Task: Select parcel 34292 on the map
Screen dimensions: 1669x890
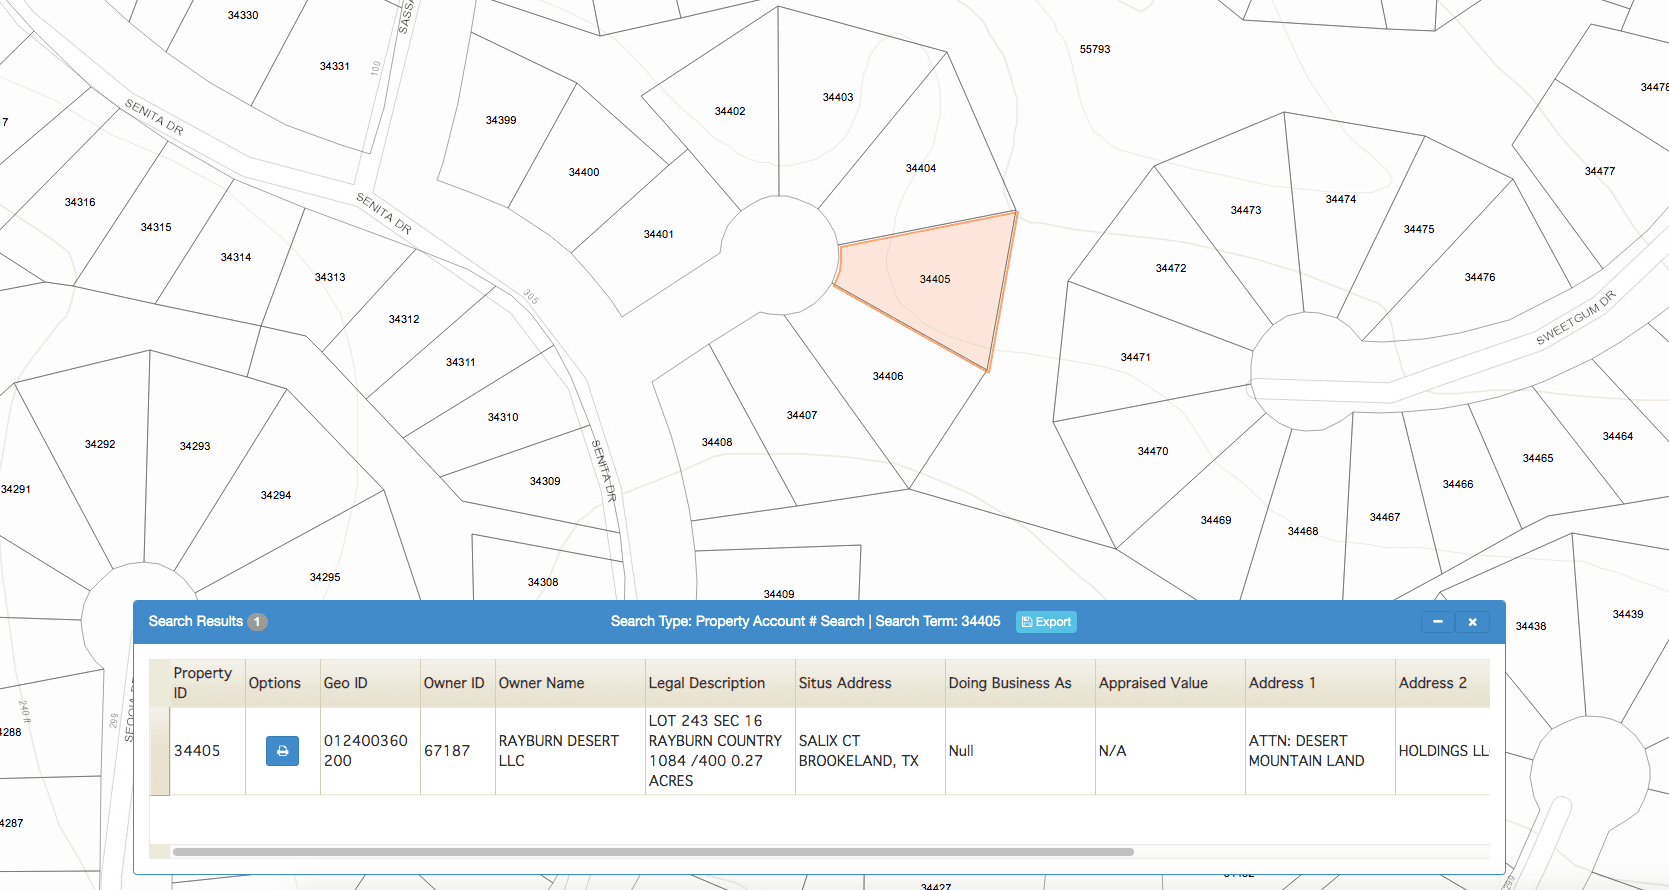Action: (100, 444)
